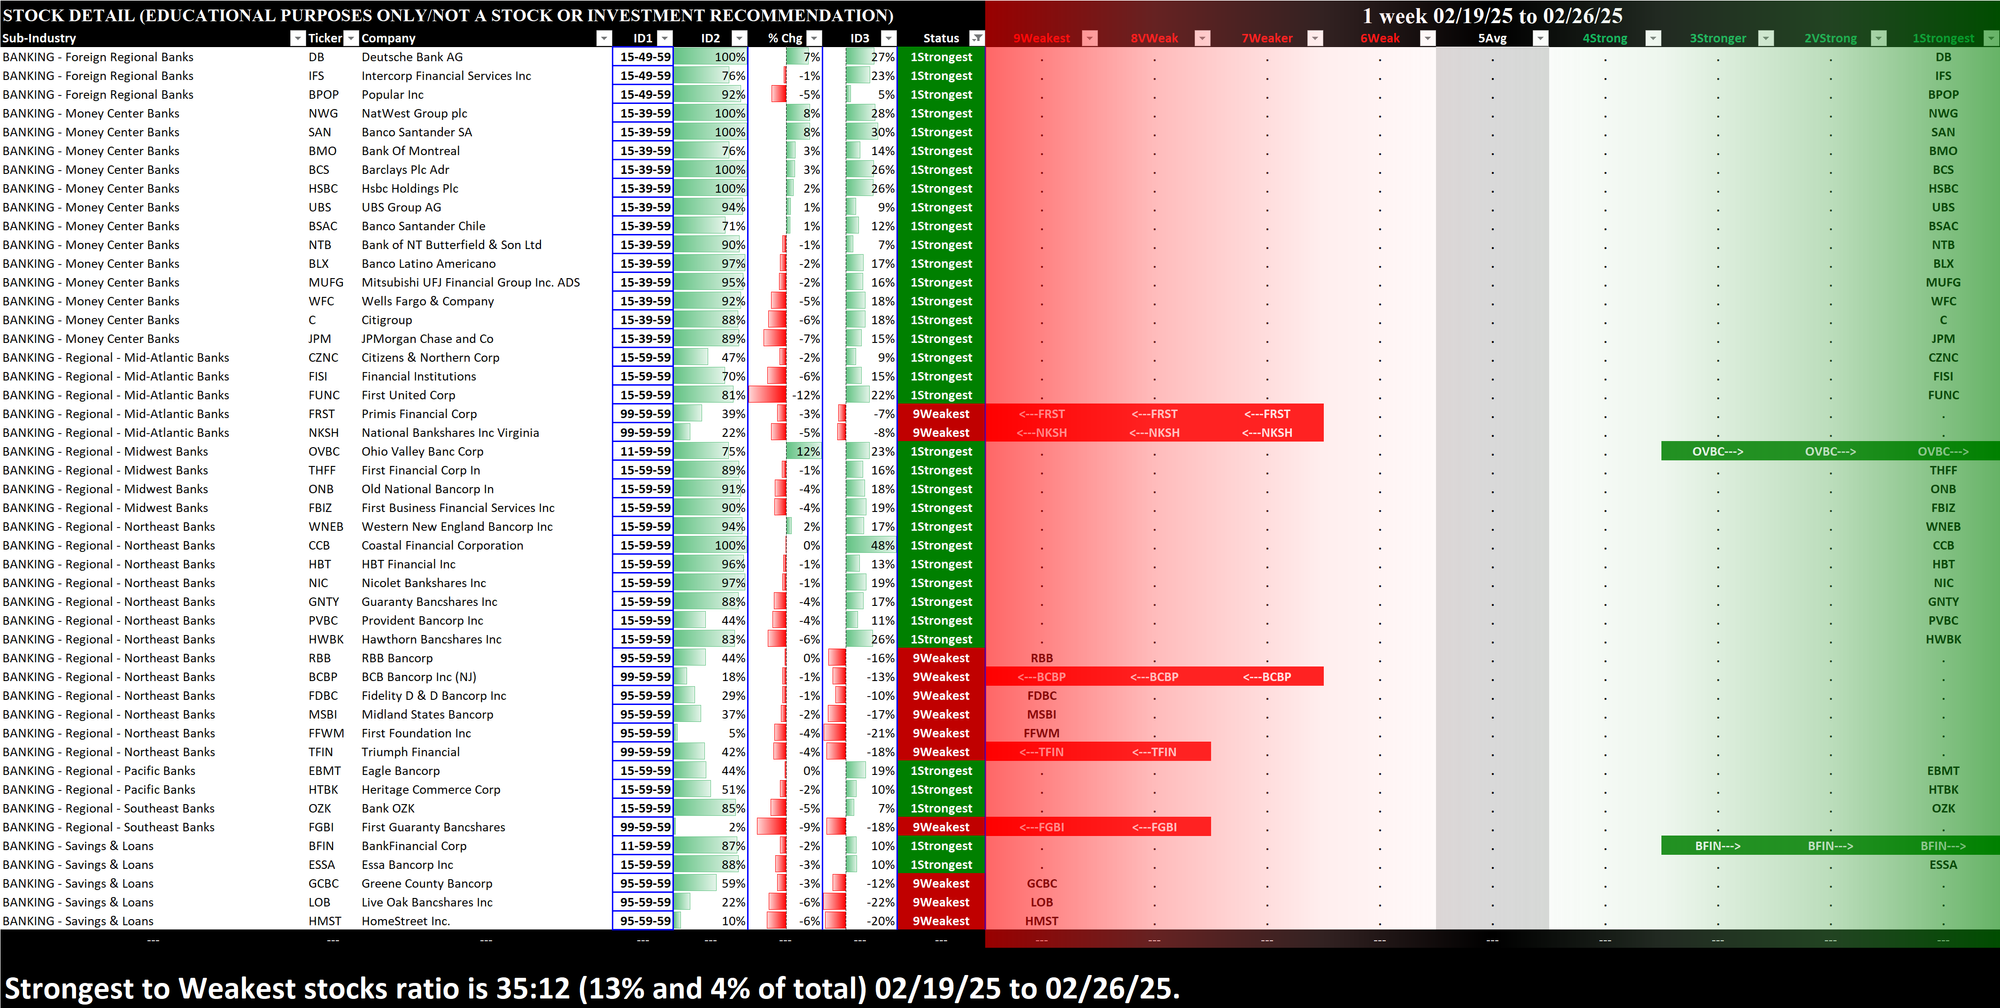Click the Triumph Financial company cell
Screen dimensions: 2000x1008
485,752
